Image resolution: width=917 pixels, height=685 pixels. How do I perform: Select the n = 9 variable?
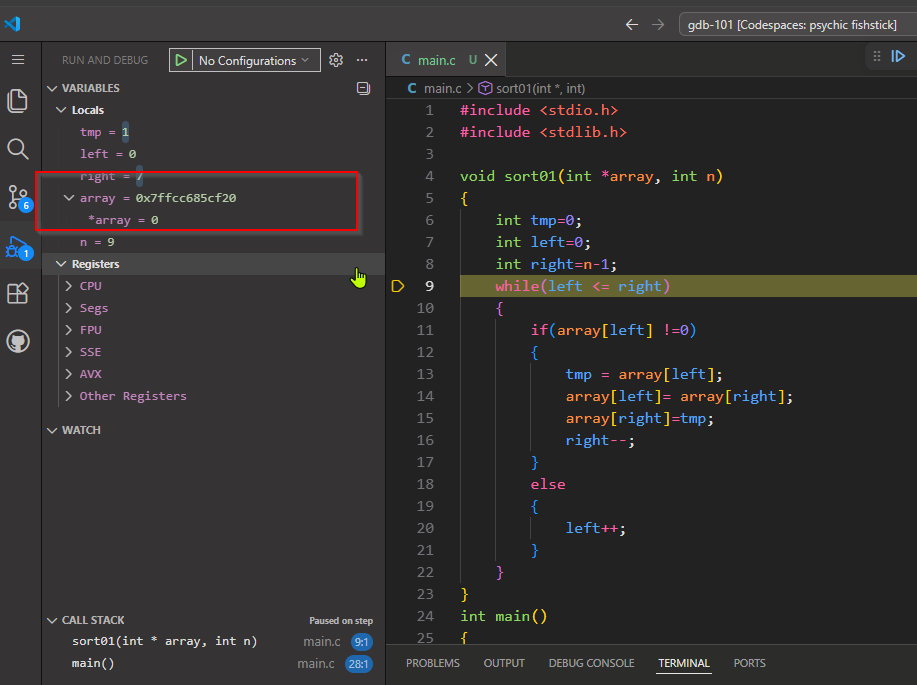pos(213,242)
